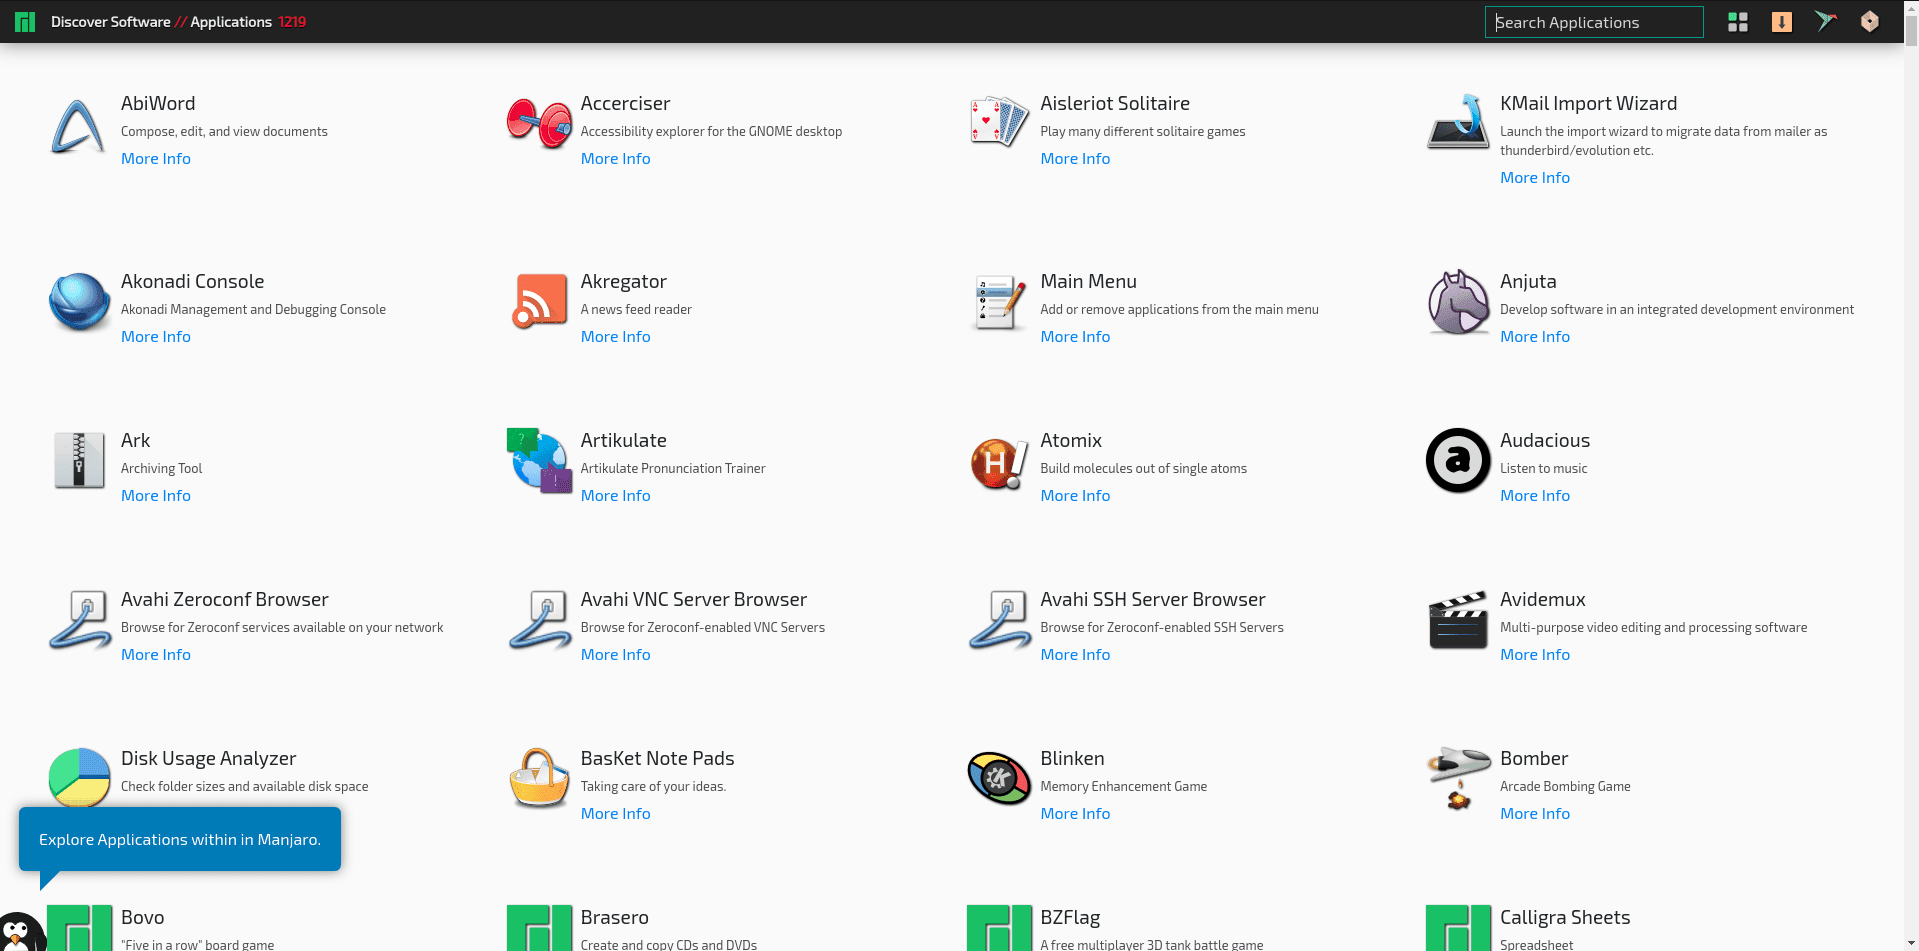Open More Info for Anjuta
Viewport: 1919px width, 951px height.
coord(1535,336)
